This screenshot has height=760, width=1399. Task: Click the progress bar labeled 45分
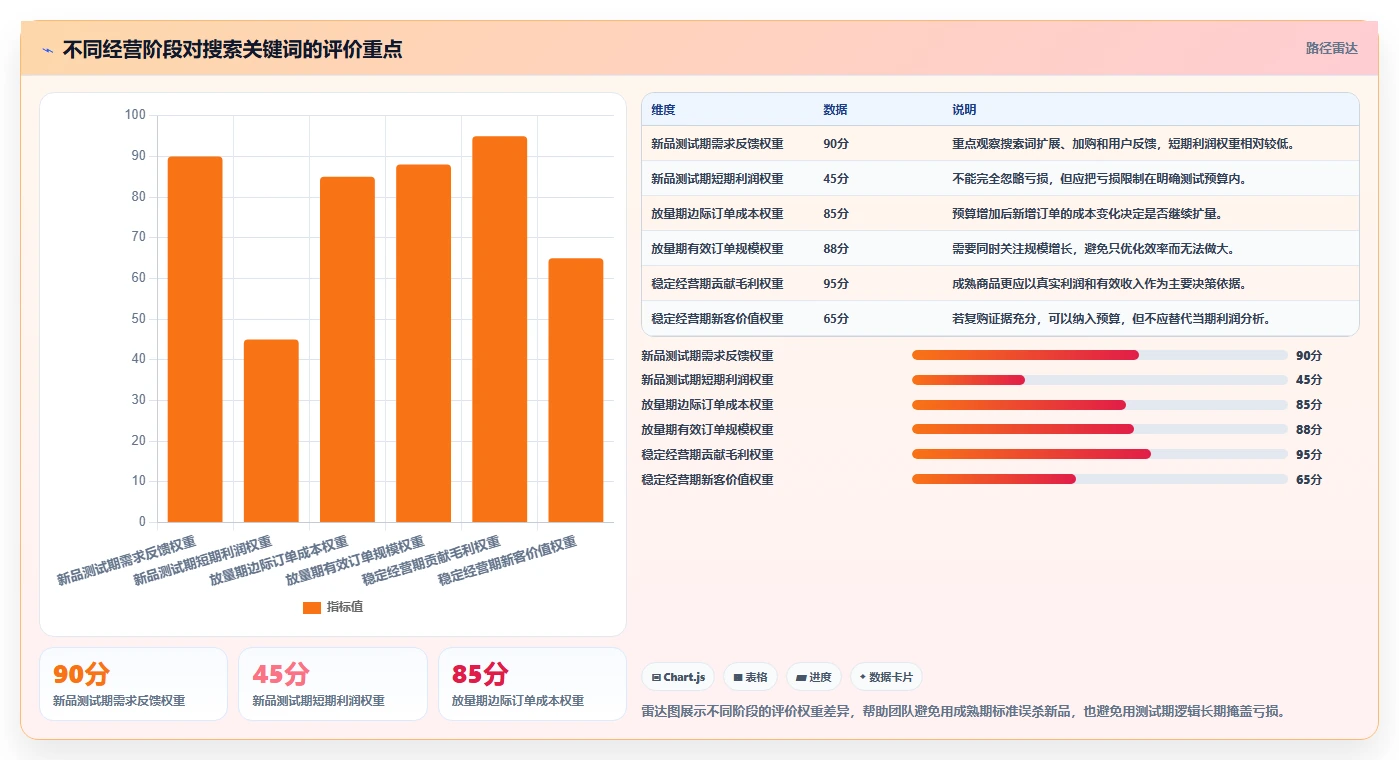click(x=1100, y=380)
